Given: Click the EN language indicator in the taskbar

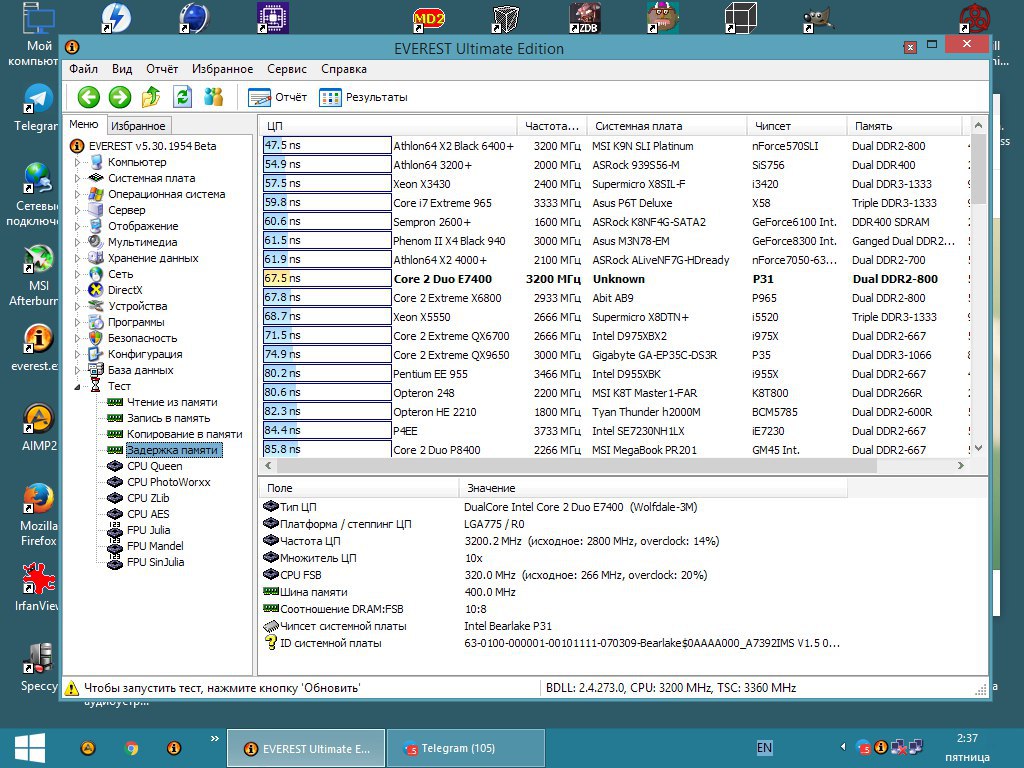Looking at the screenshot, I should [764, 748].
